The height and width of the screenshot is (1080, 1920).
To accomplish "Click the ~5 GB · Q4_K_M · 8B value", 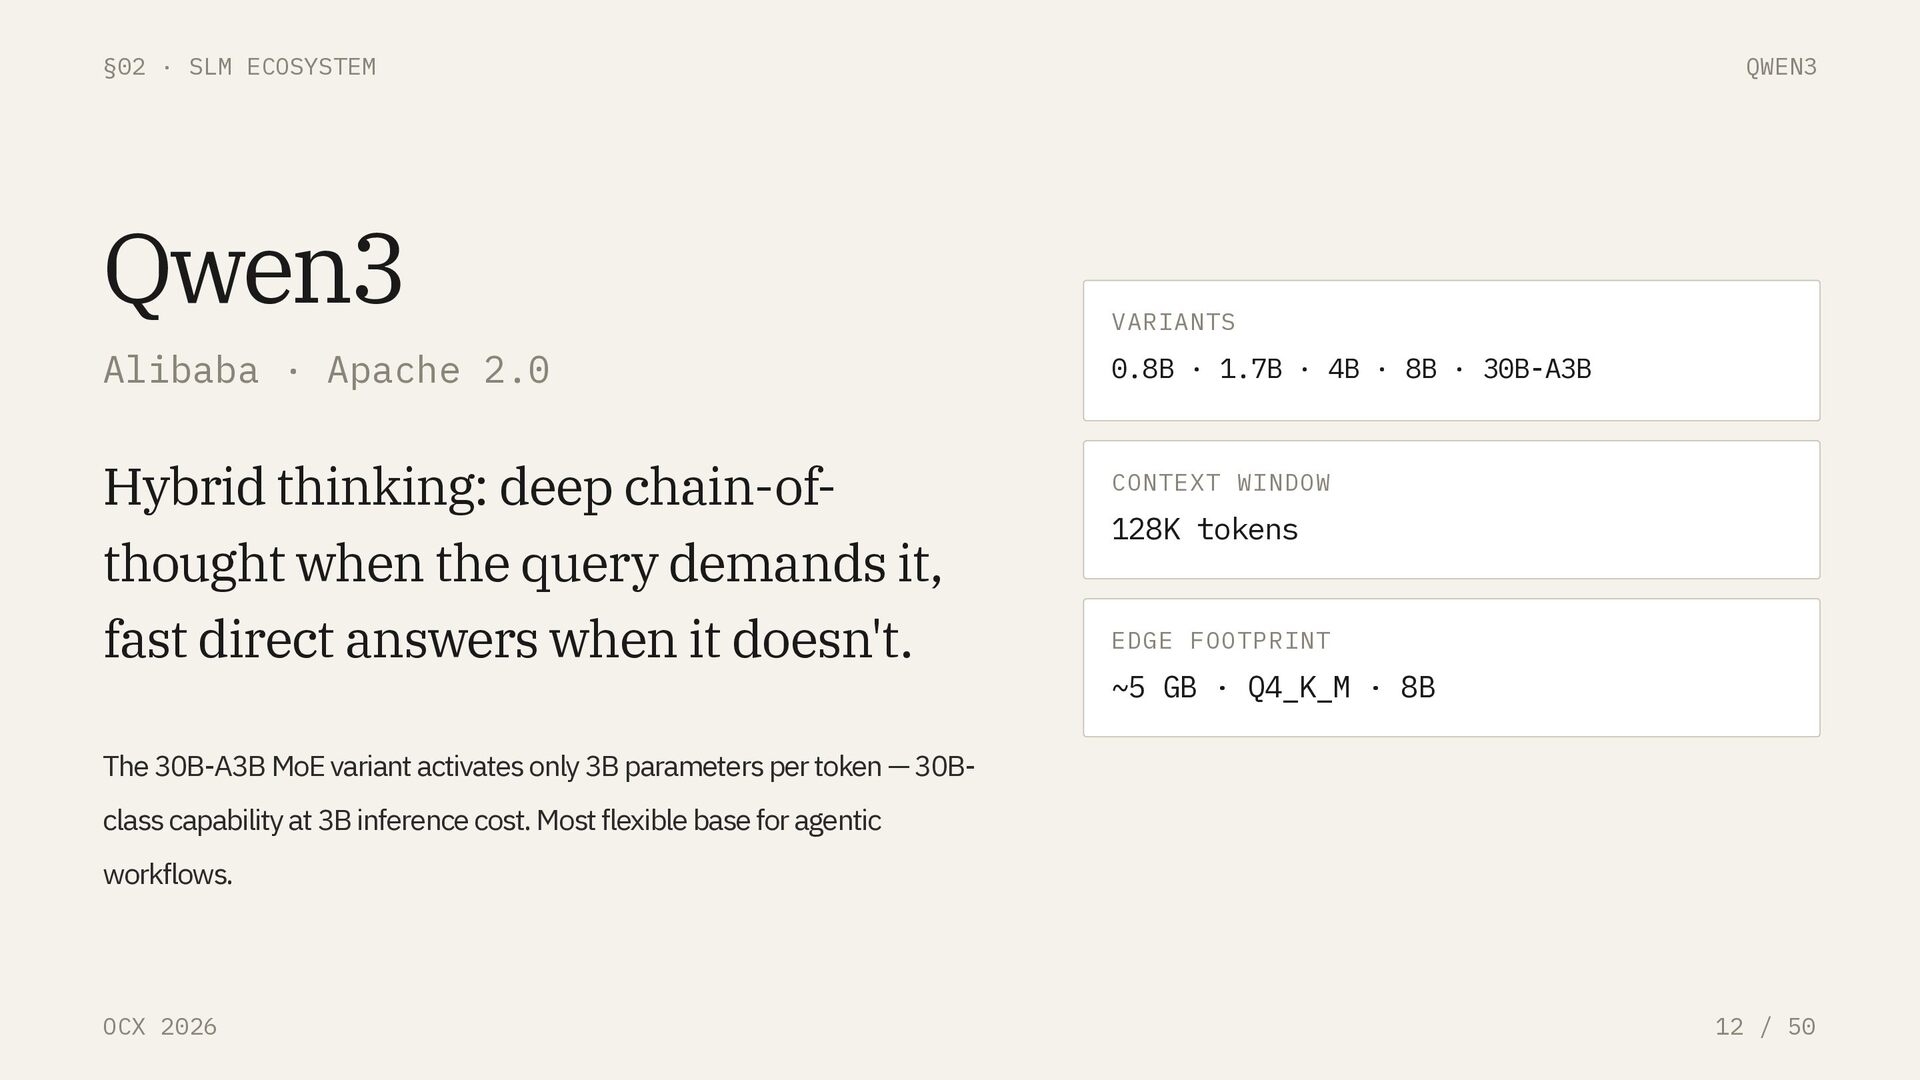I will (1273, 688).
